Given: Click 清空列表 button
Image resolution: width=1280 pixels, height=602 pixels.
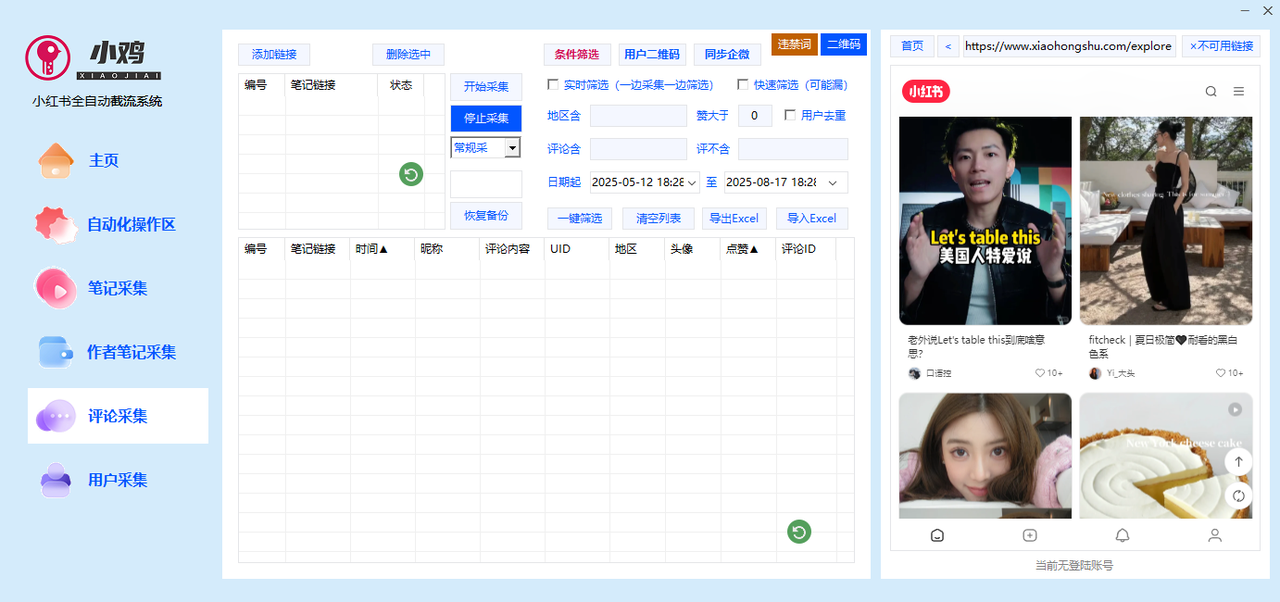Looking at the screenshot, I should (658, 218).
